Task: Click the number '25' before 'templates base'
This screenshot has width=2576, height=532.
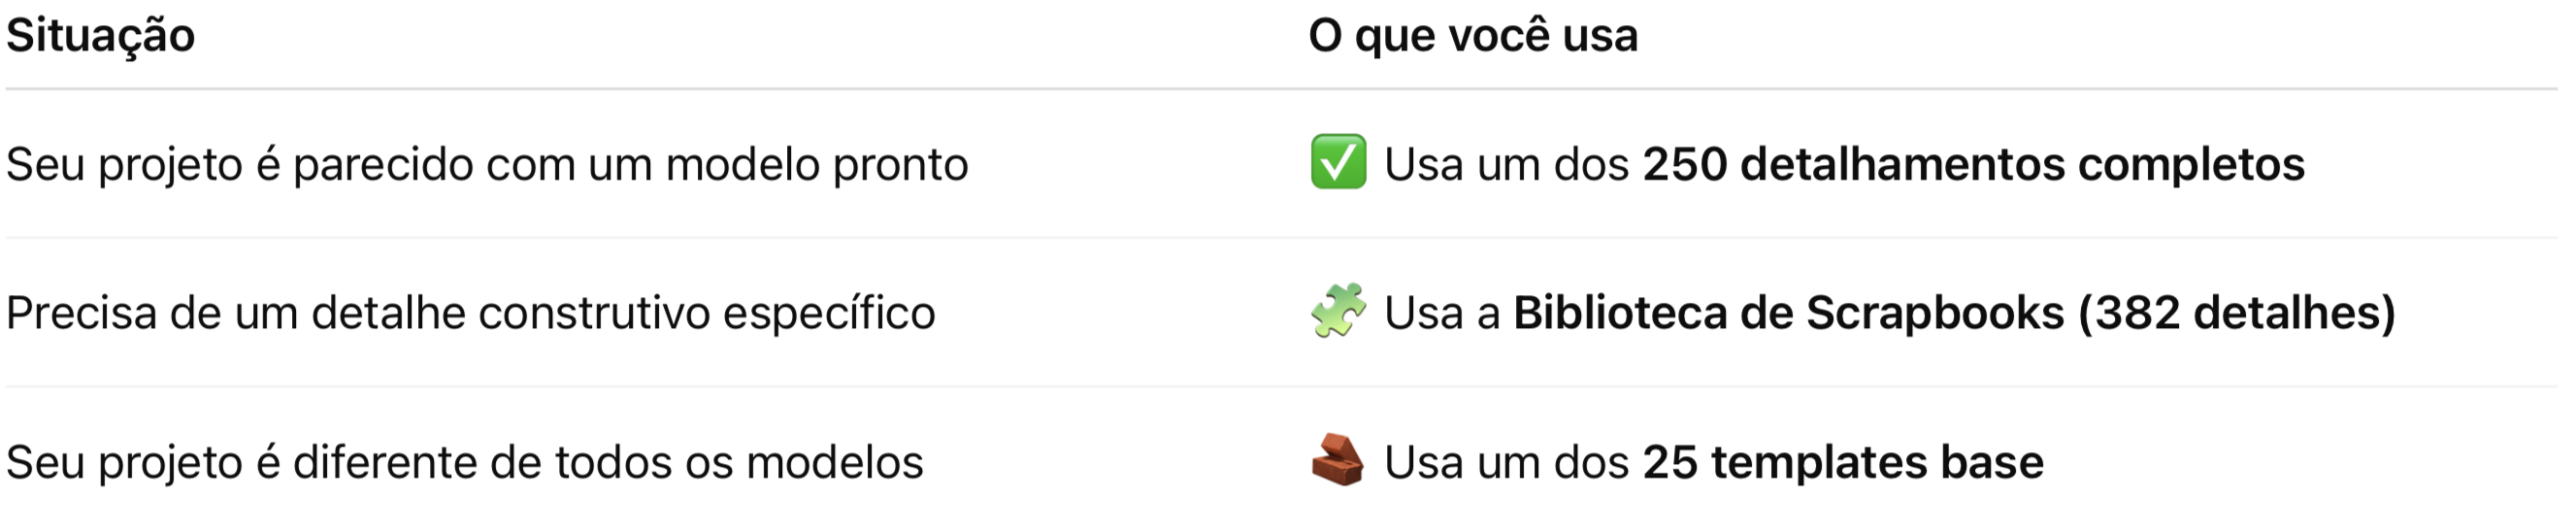Action: (x=1669, y=462)
